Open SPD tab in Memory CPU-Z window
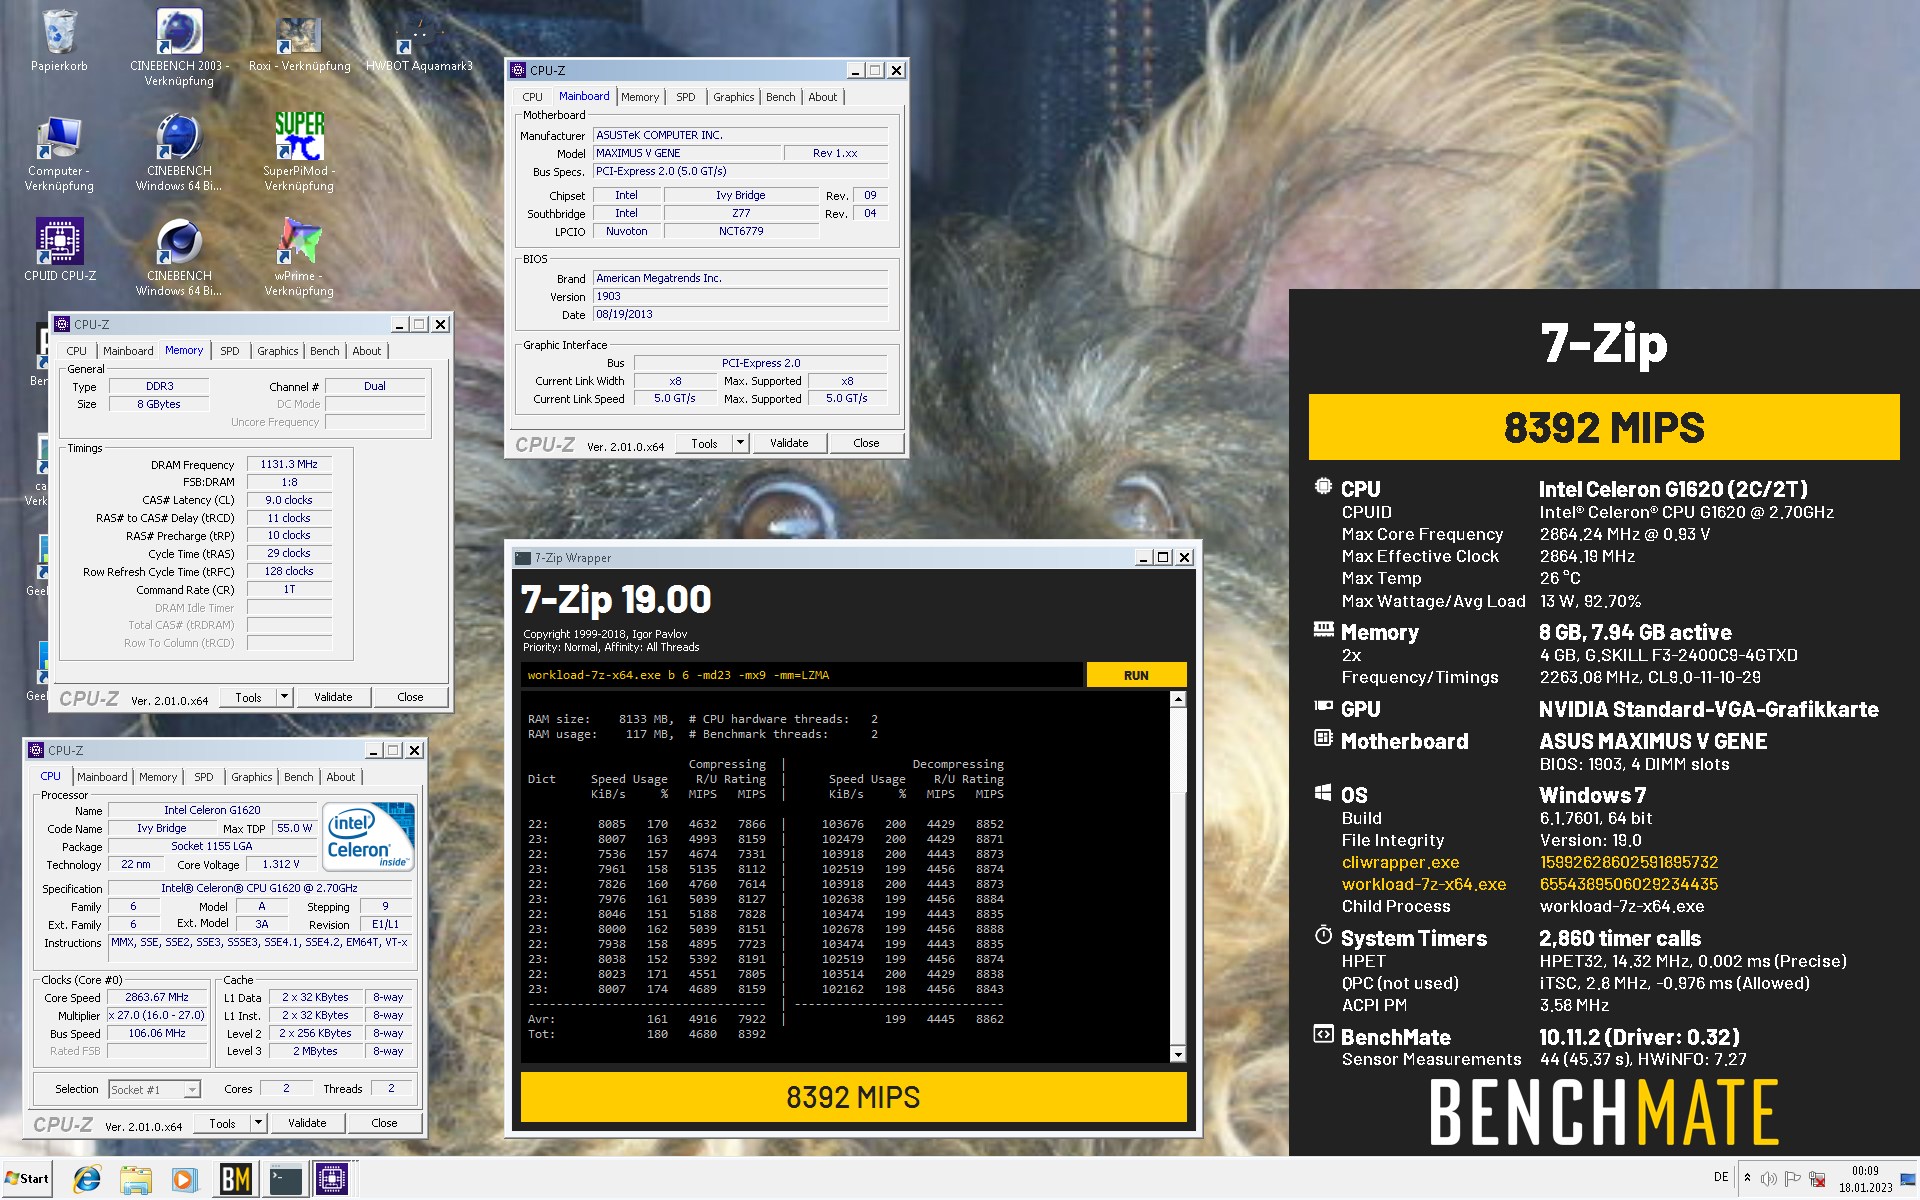The image size is (1920, 1200). (x=229, y=351)
